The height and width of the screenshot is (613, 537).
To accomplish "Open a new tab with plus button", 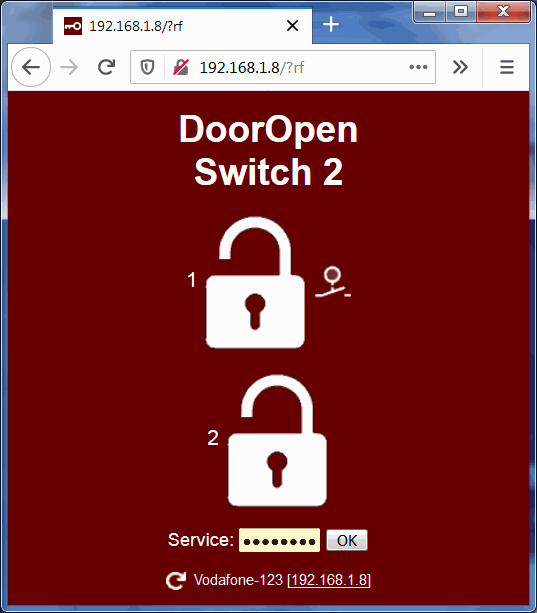I will [331, 24].
